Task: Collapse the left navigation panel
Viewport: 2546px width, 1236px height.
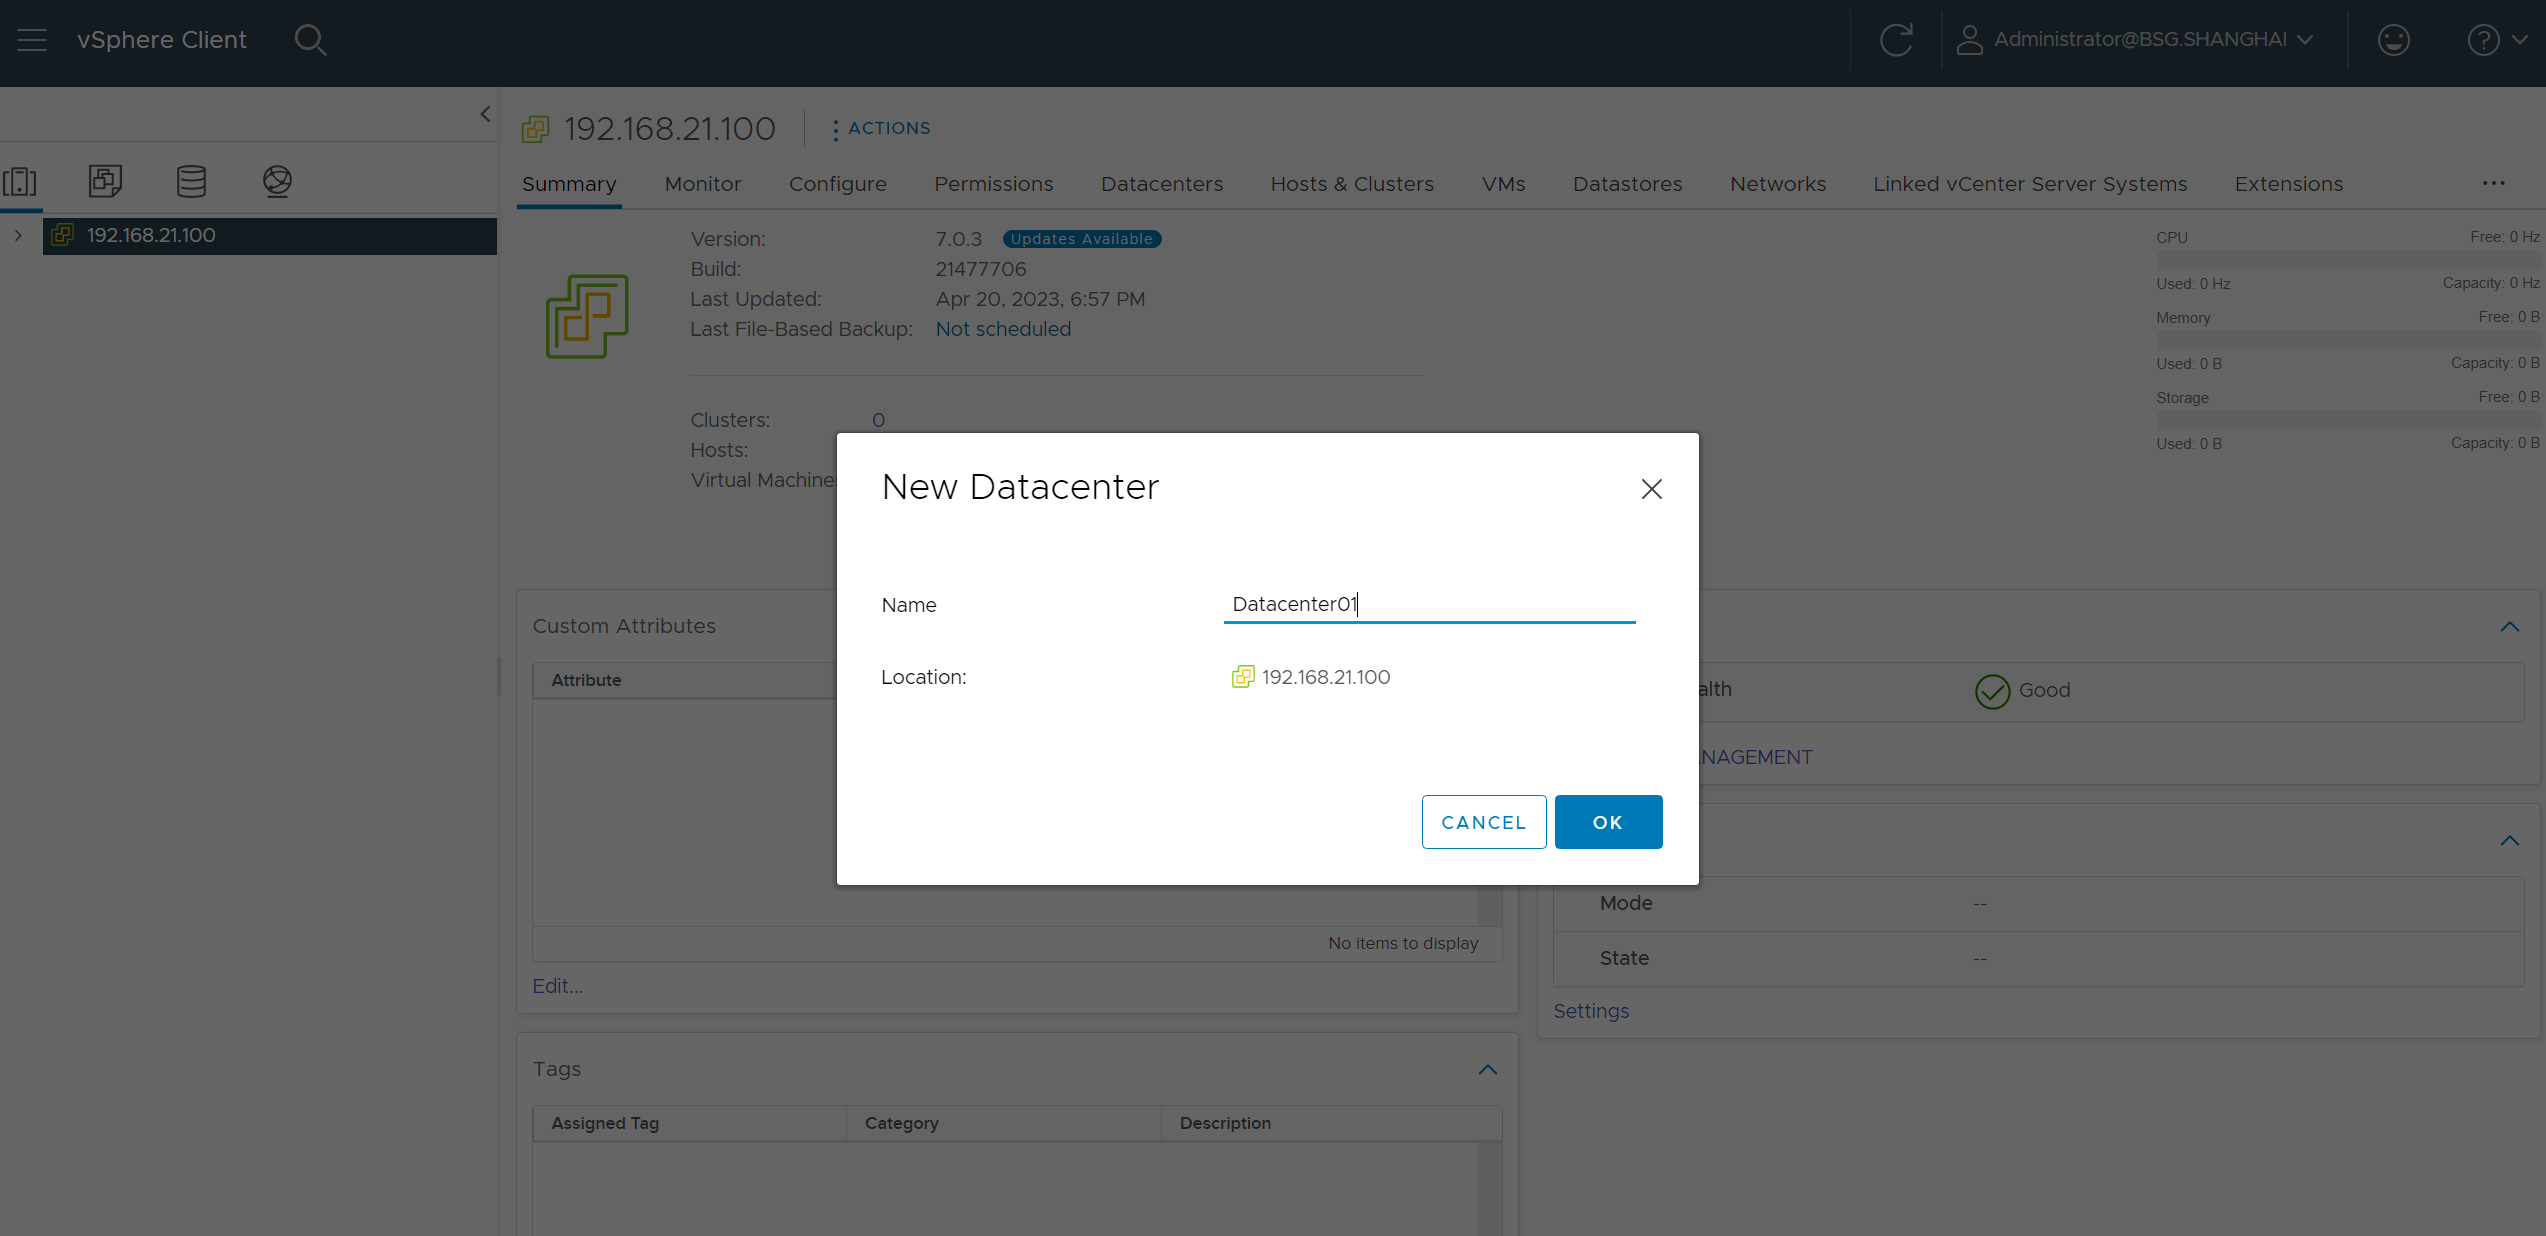Action: click(485, 114)
